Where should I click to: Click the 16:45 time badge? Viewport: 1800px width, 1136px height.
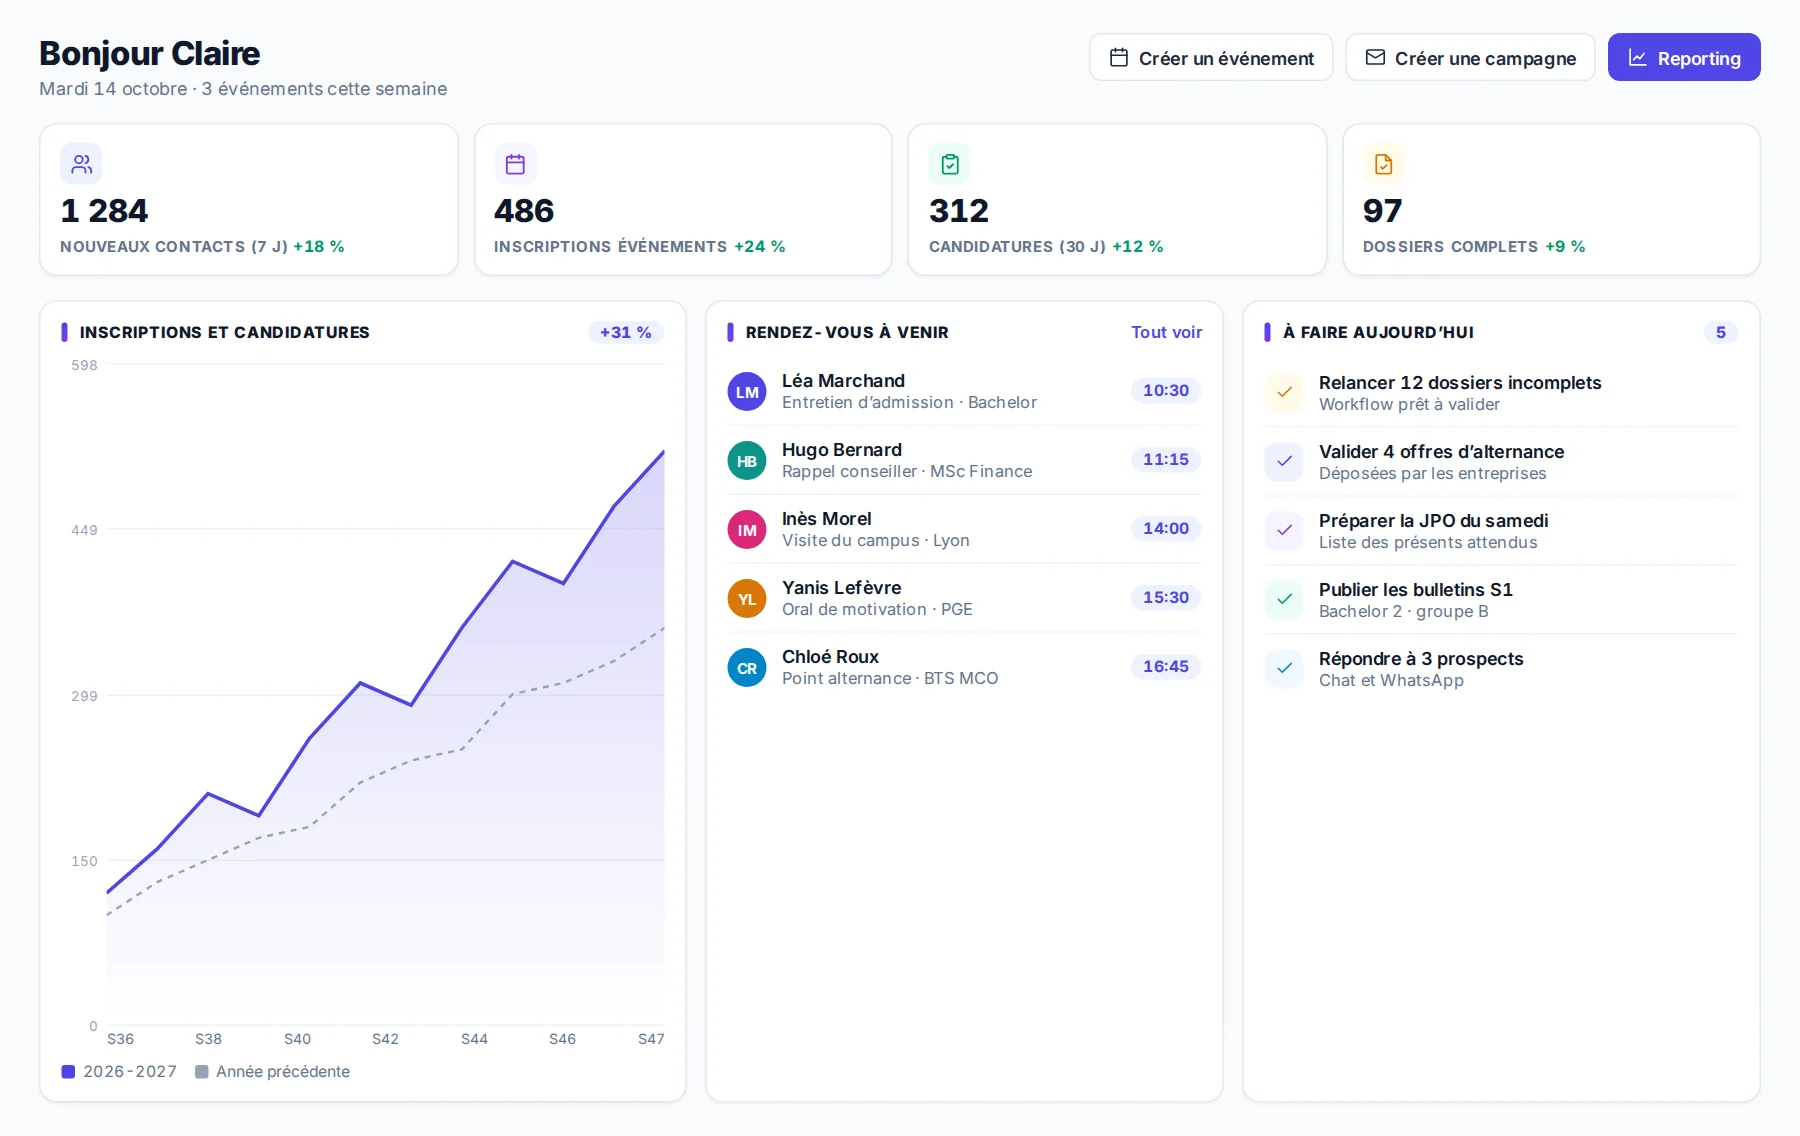[x=1166, y=667]
